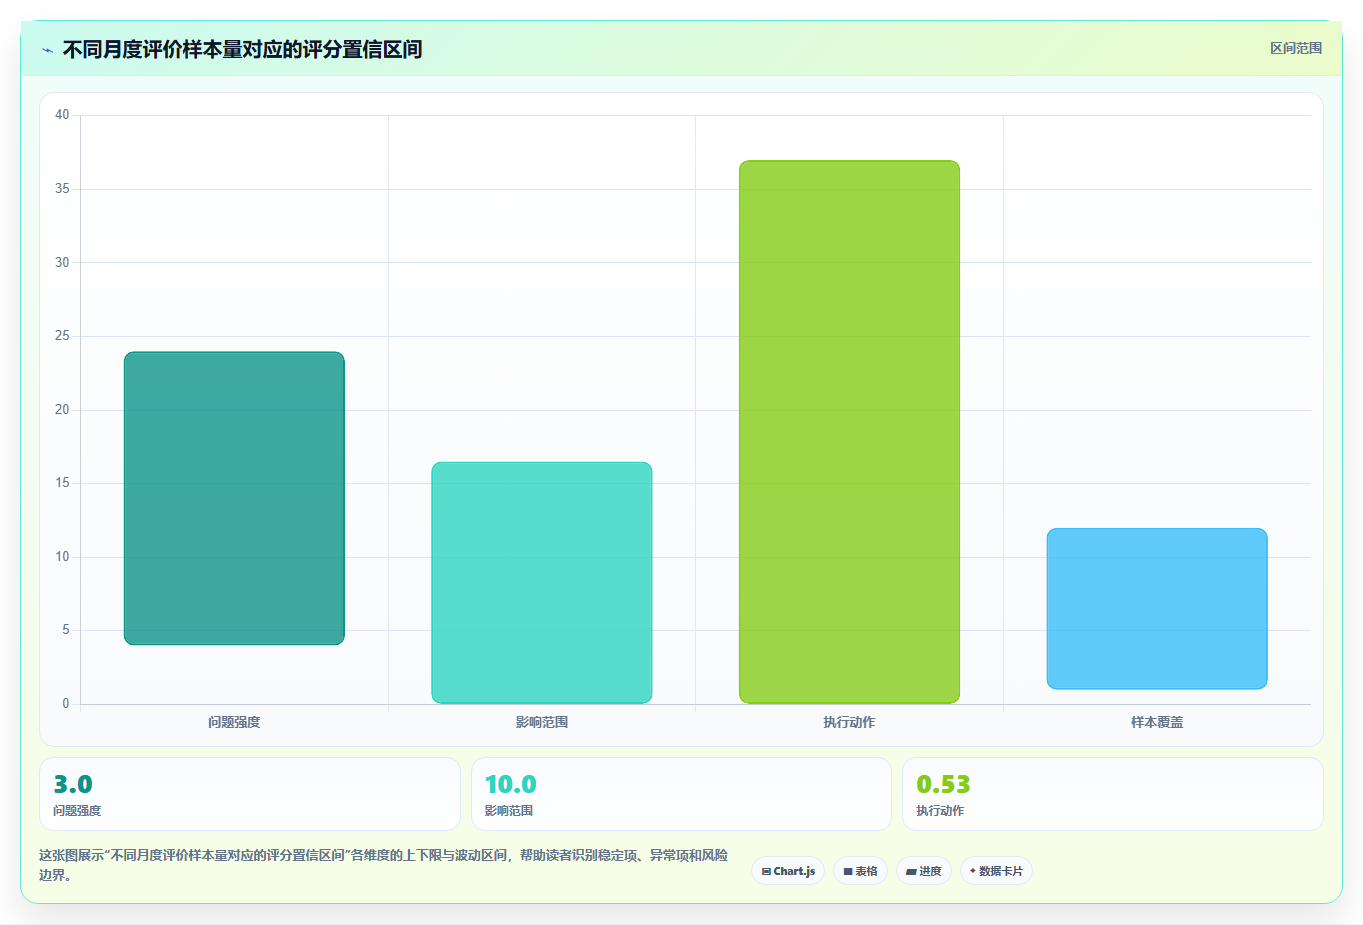Open the 3.0 问题强度 data card

click(250, 794)
